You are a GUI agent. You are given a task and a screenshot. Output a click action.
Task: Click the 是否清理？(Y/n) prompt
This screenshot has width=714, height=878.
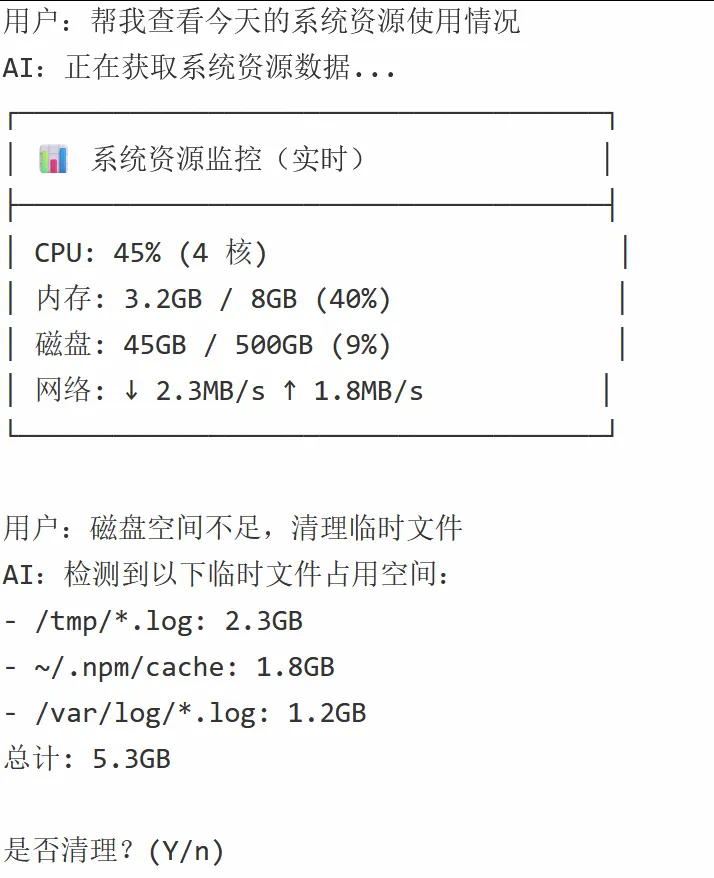click(x=114, y=851)
